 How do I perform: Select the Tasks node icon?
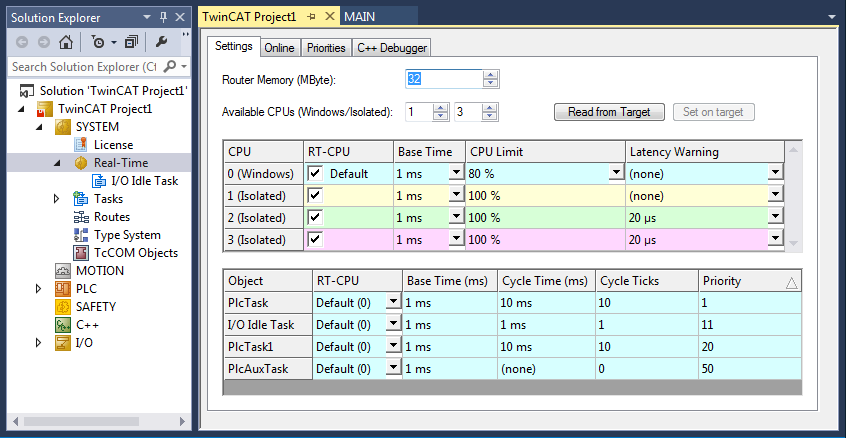[81, 199]
